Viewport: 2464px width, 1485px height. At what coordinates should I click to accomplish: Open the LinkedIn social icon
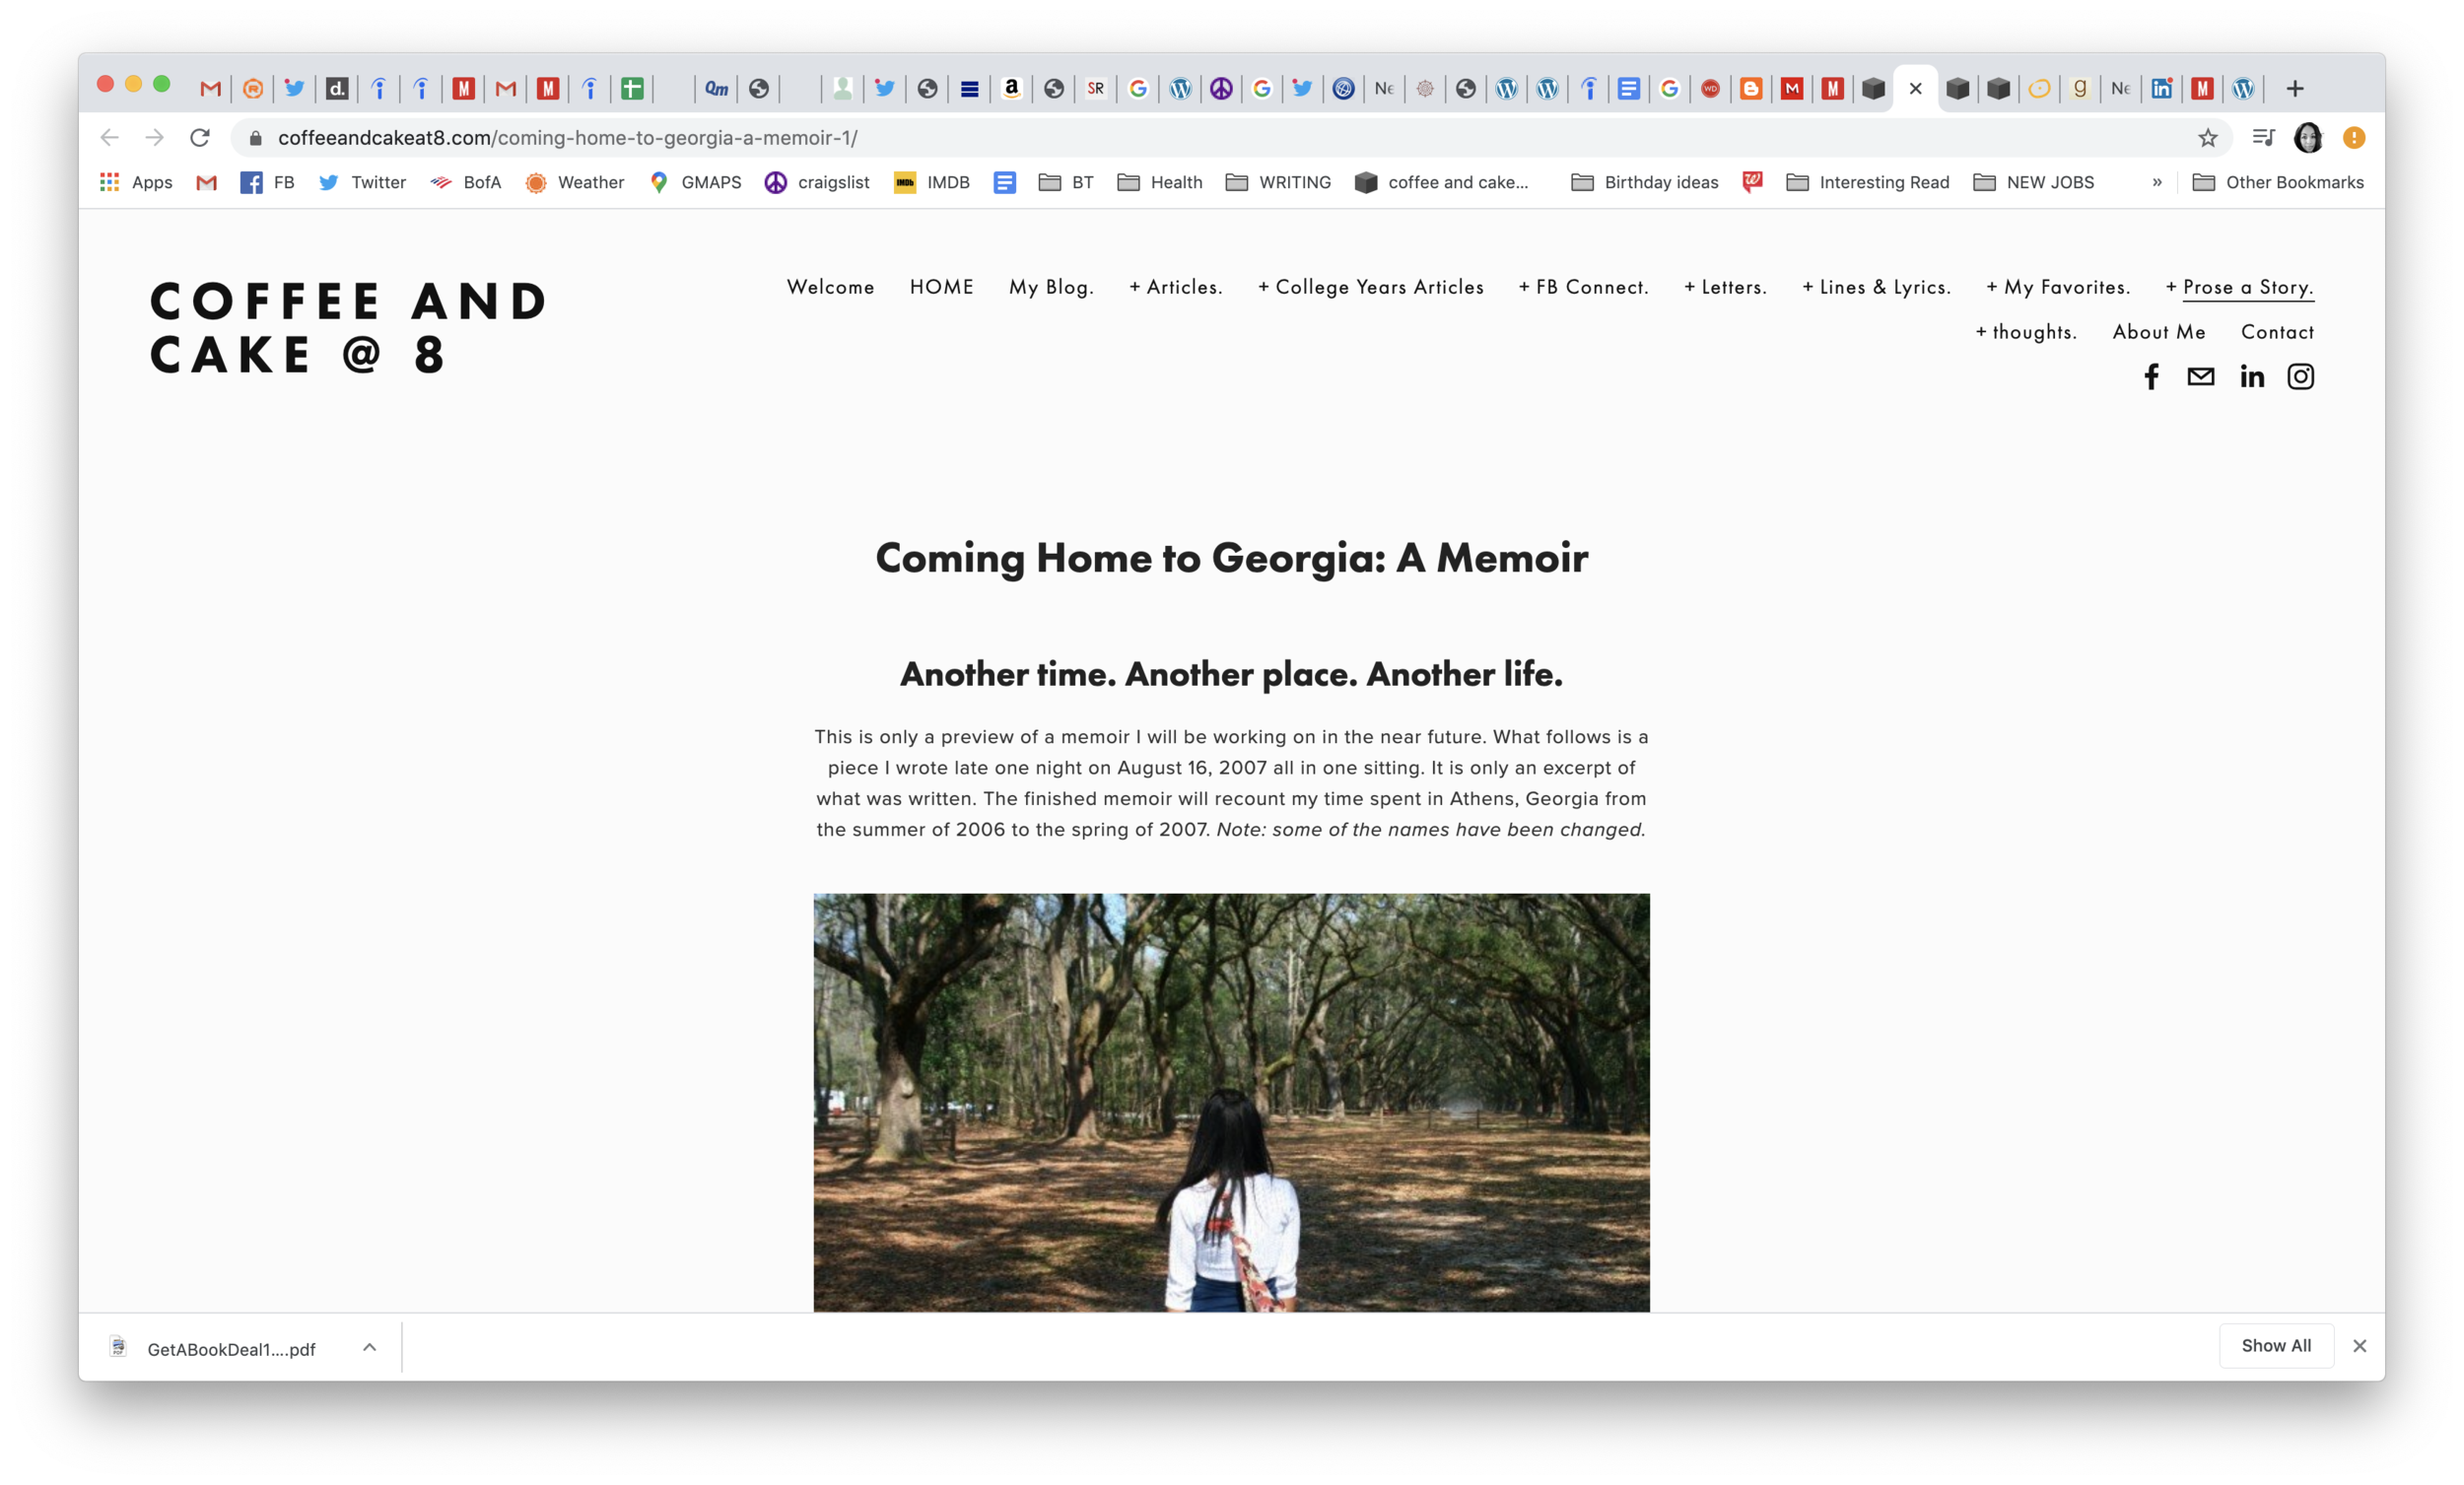pos(2251,377)
